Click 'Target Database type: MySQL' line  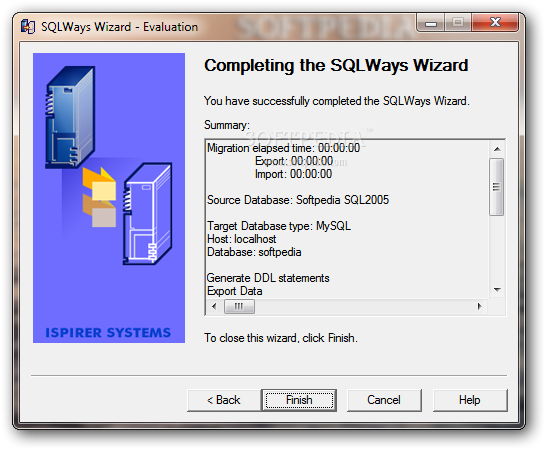pyautogui.click(x=279, y=226)
